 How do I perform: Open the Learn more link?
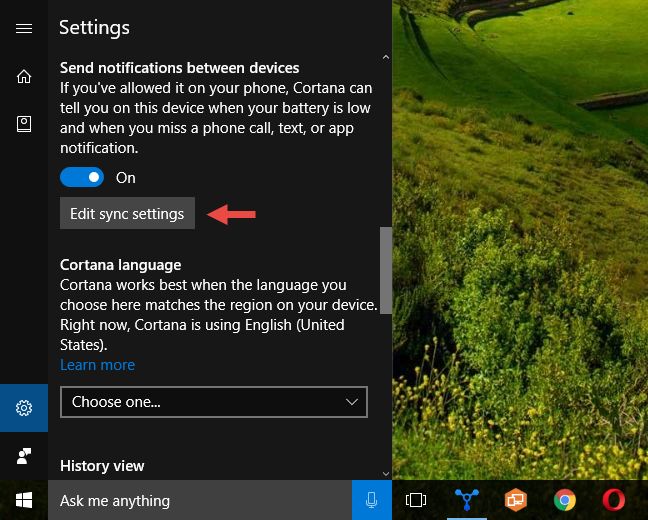coord(98,365)
